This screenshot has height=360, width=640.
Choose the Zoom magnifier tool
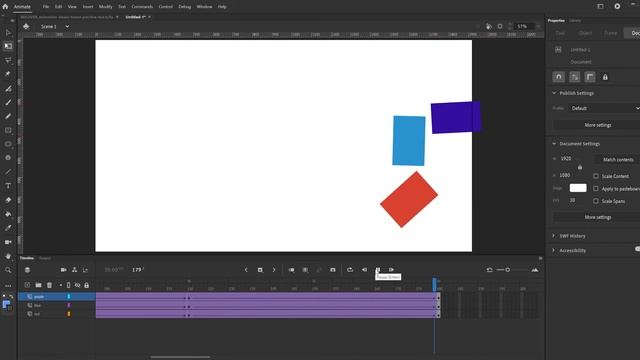[8, 270]
